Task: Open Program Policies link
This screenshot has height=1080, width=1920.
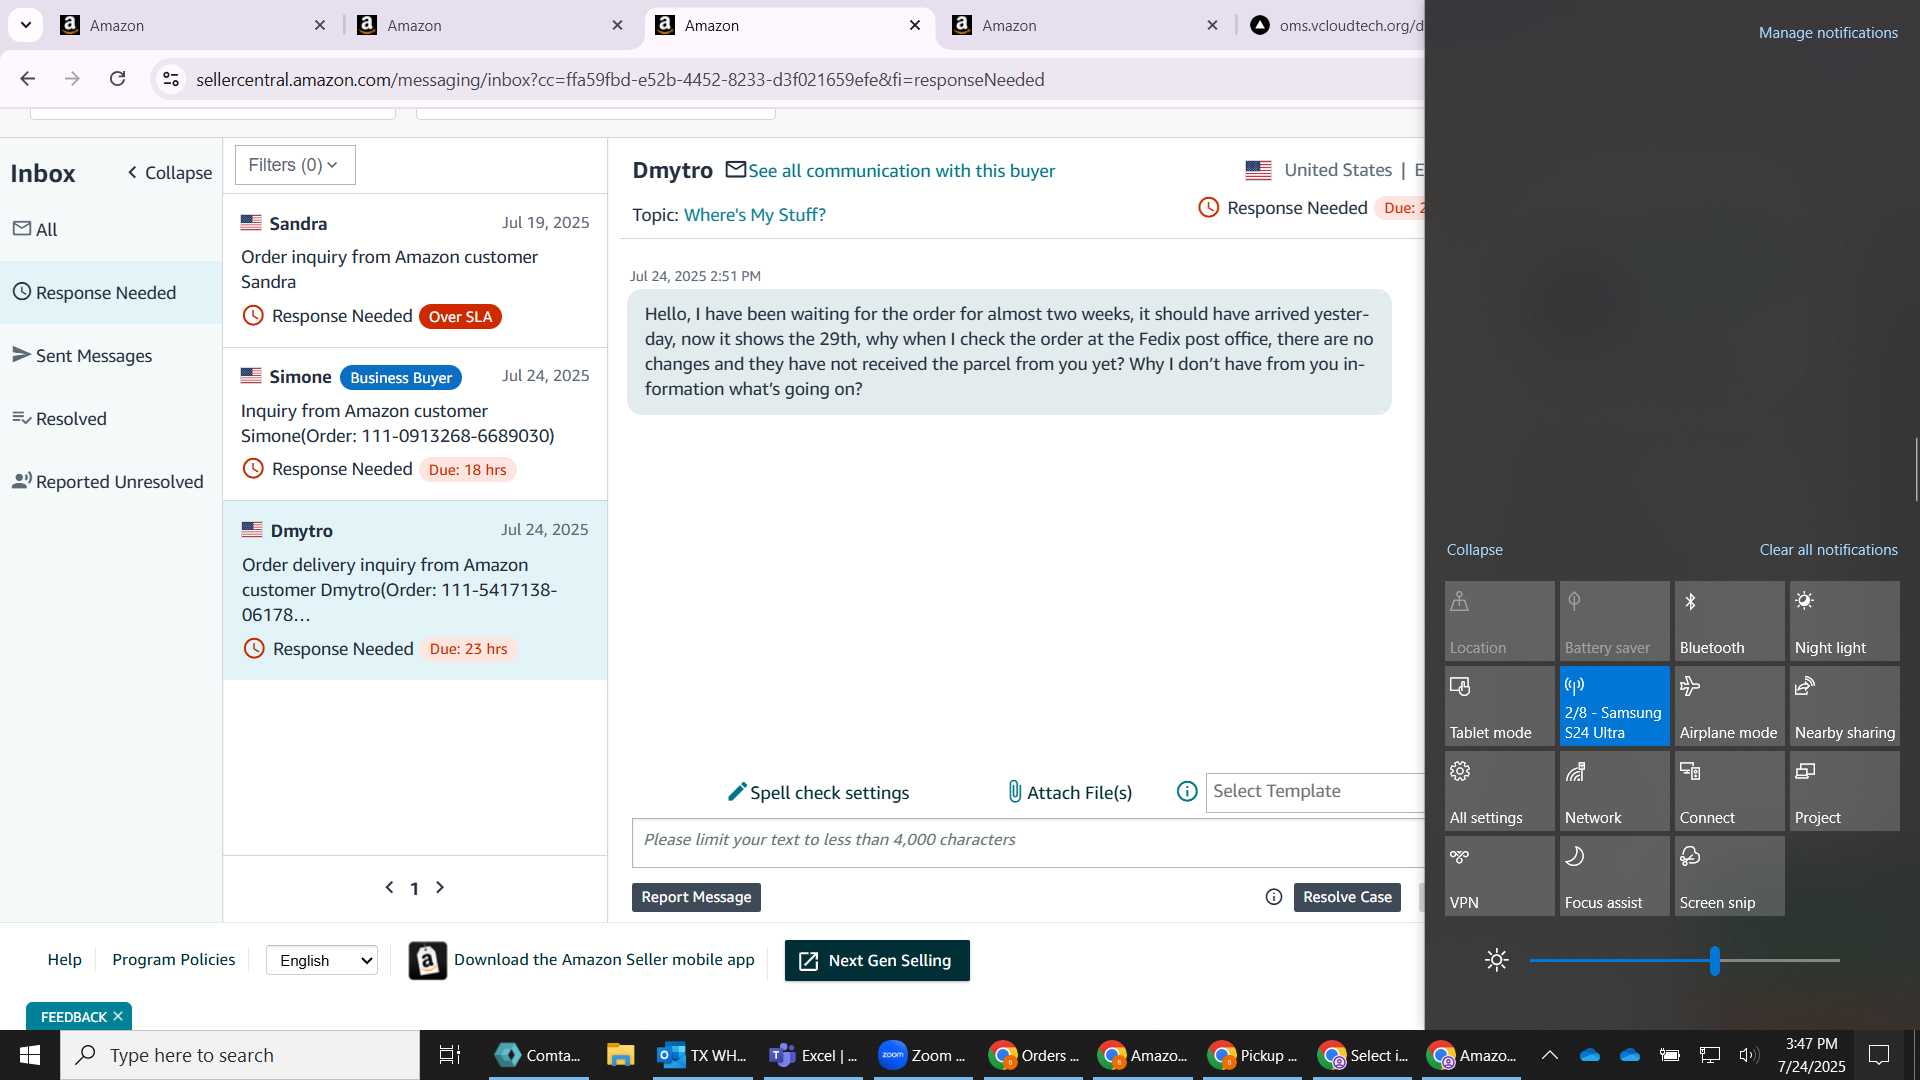Action: pos(174,960)
